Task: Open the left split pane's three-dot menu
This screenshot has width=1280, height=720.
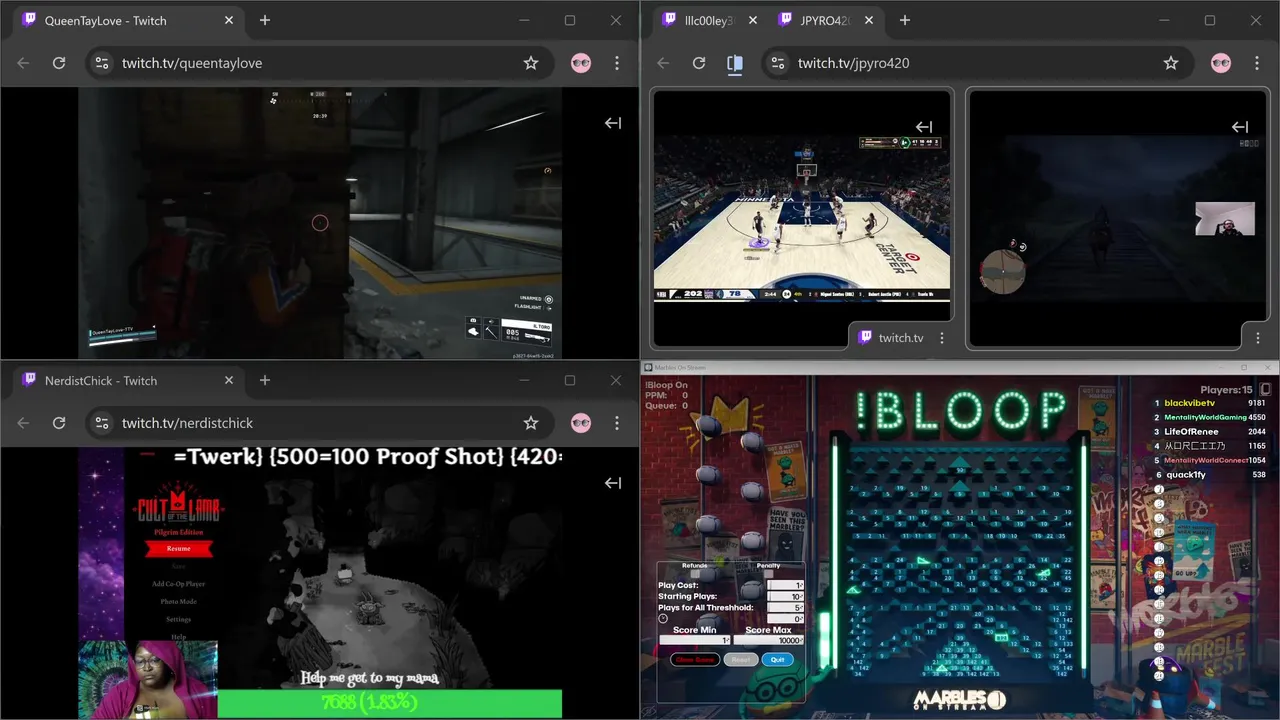Action: coord(941,338)
